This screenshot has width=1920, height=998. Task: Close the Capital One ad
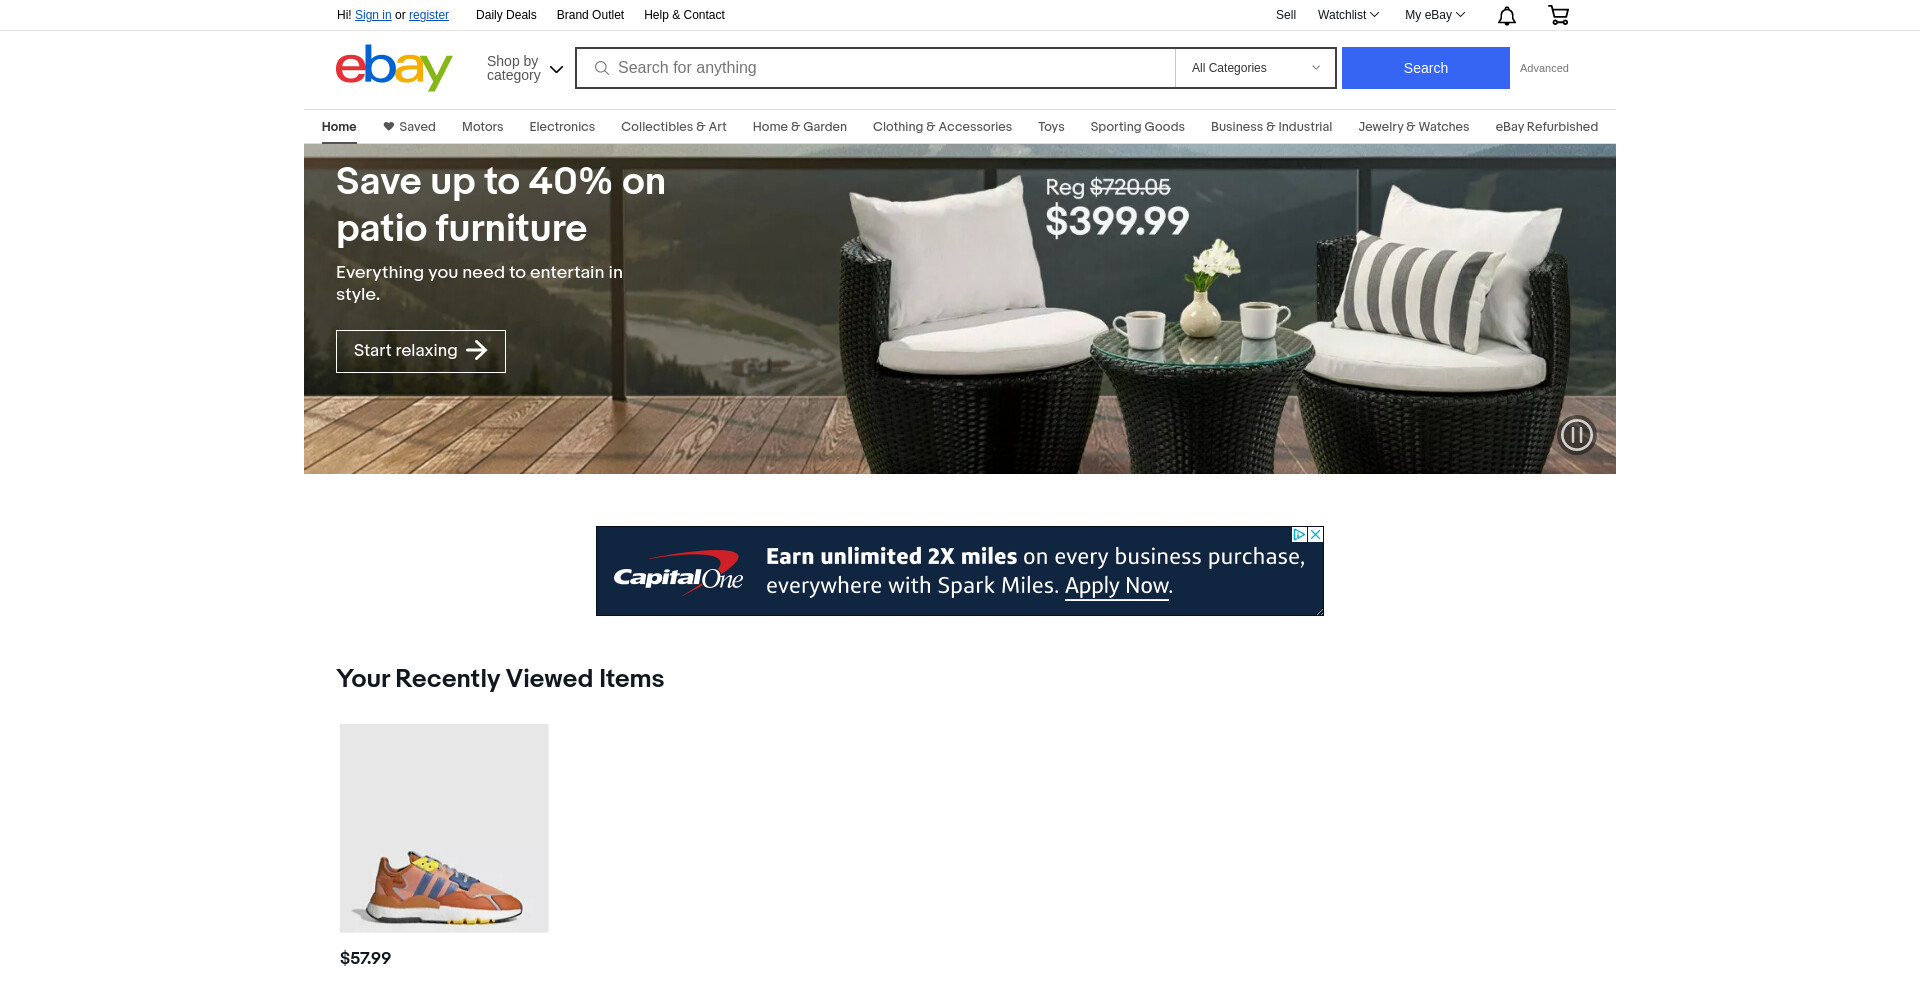(1316, 534)
